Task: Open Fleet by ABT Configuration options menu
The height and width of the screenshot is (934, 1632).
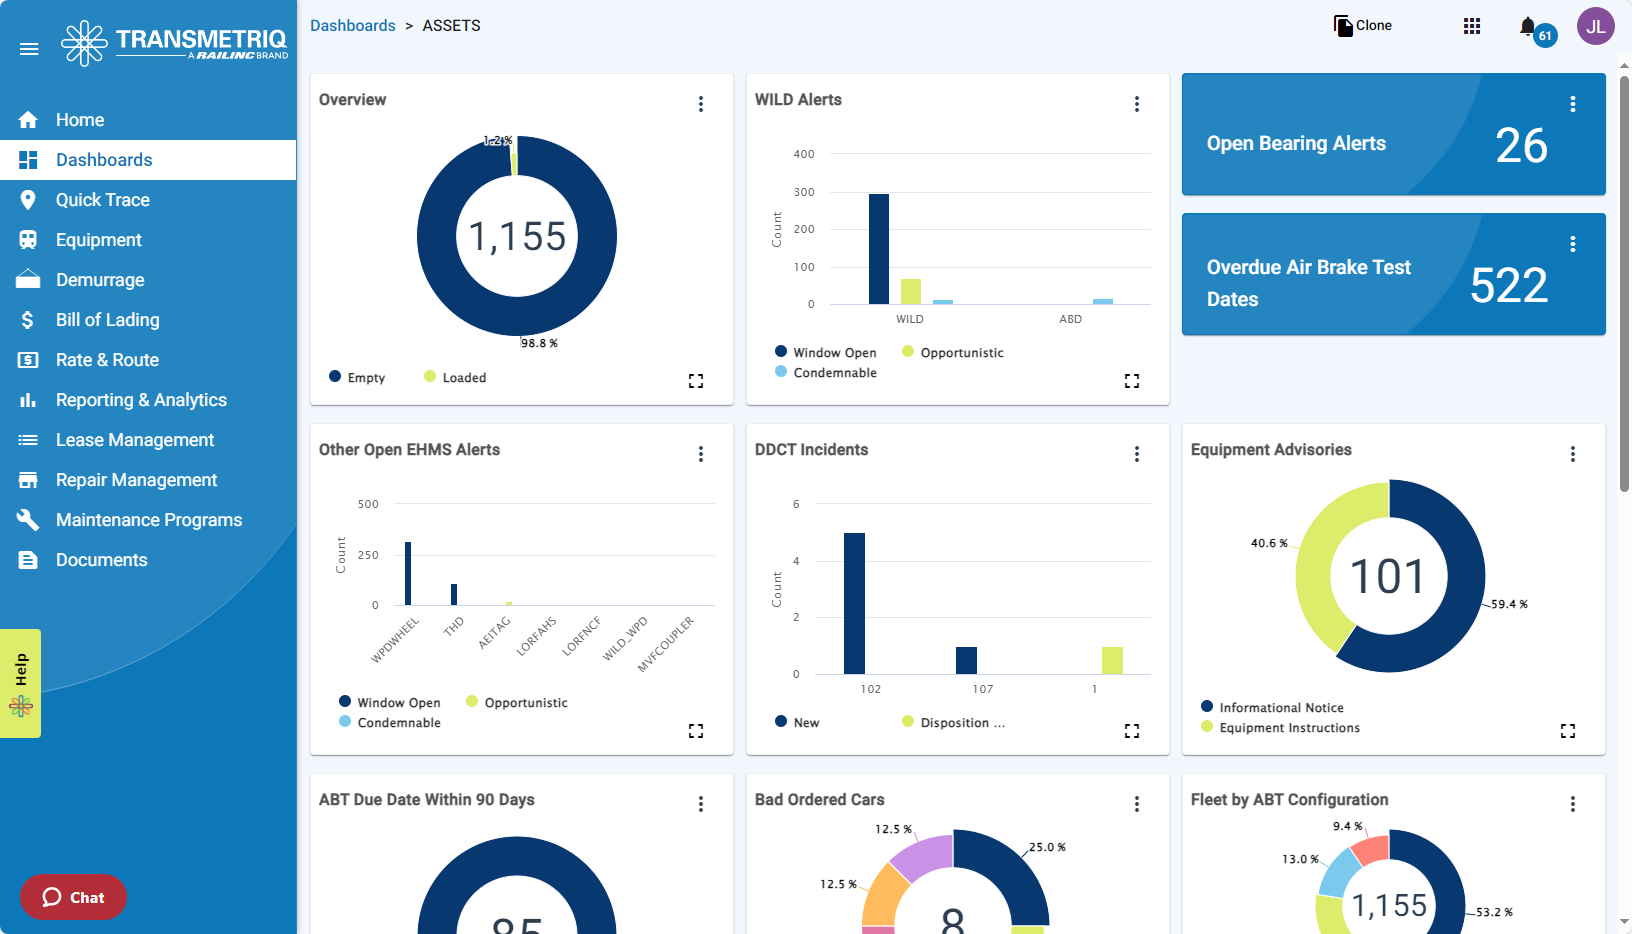Action: coord(1573,804)
